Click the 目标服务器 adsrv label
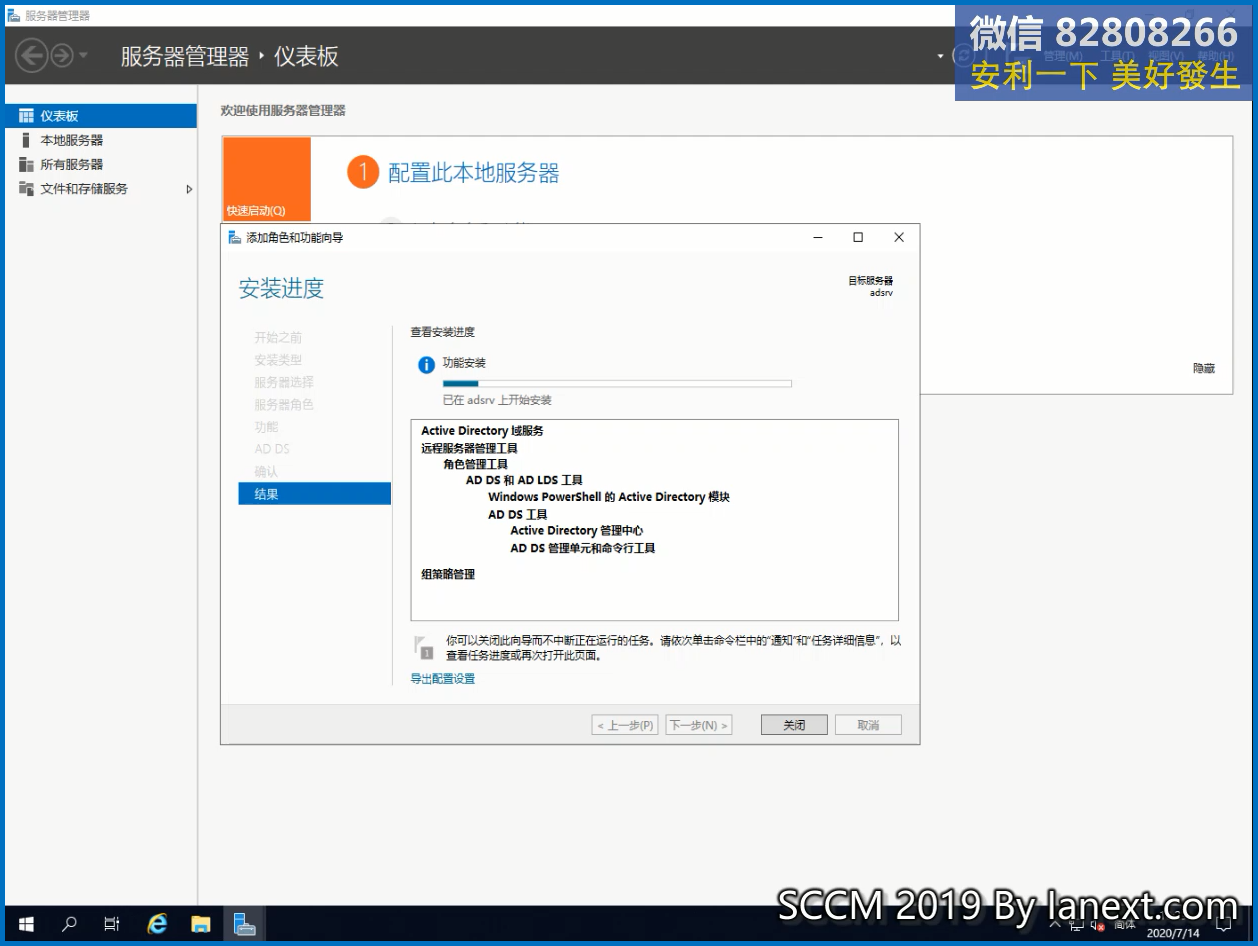This screenshot has height=946, width=1258. click(870, 287)
